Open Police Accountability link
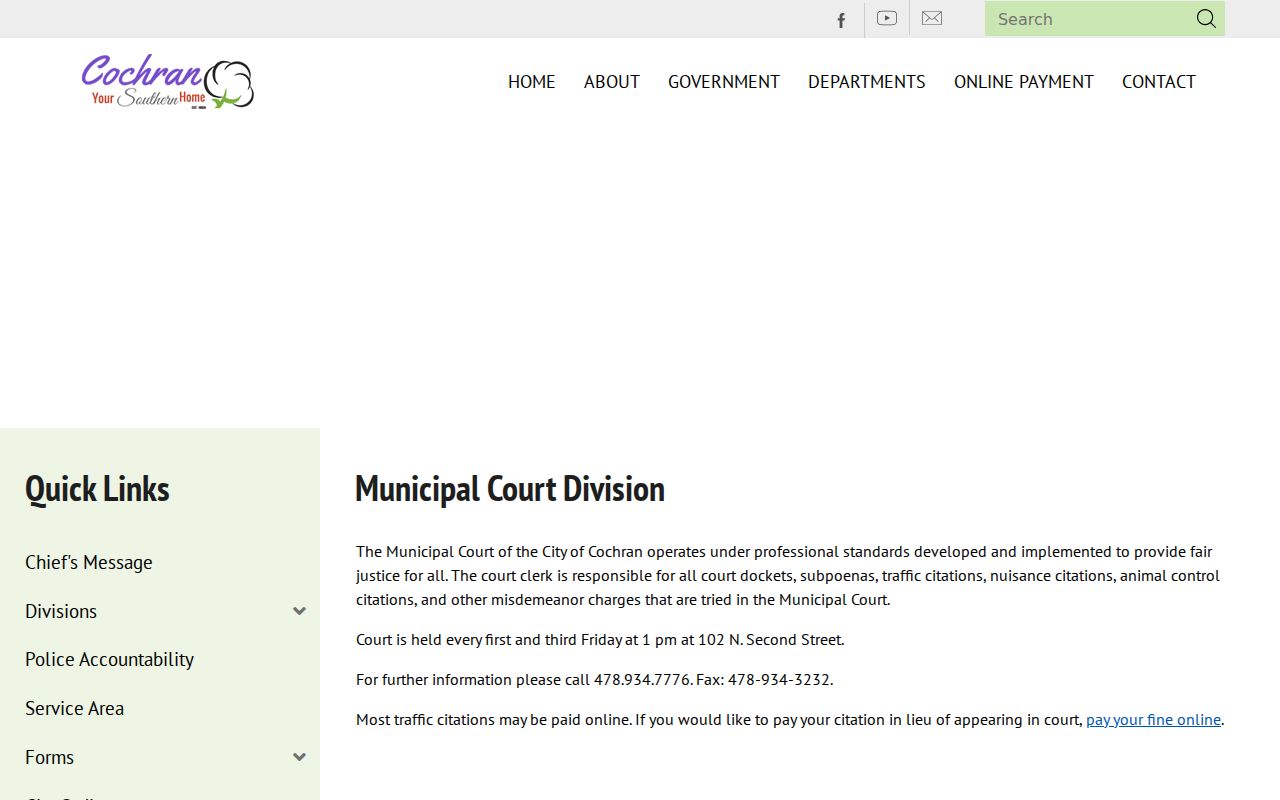This screenshot has height=800, width=1280. coord(109,659)
